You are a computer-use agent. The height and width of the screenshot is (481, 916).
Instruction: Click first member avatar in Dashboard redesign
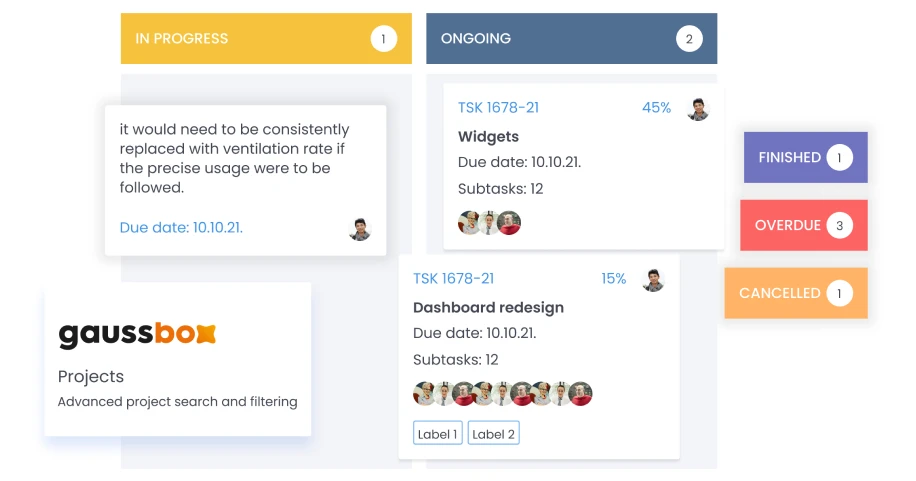425,394
